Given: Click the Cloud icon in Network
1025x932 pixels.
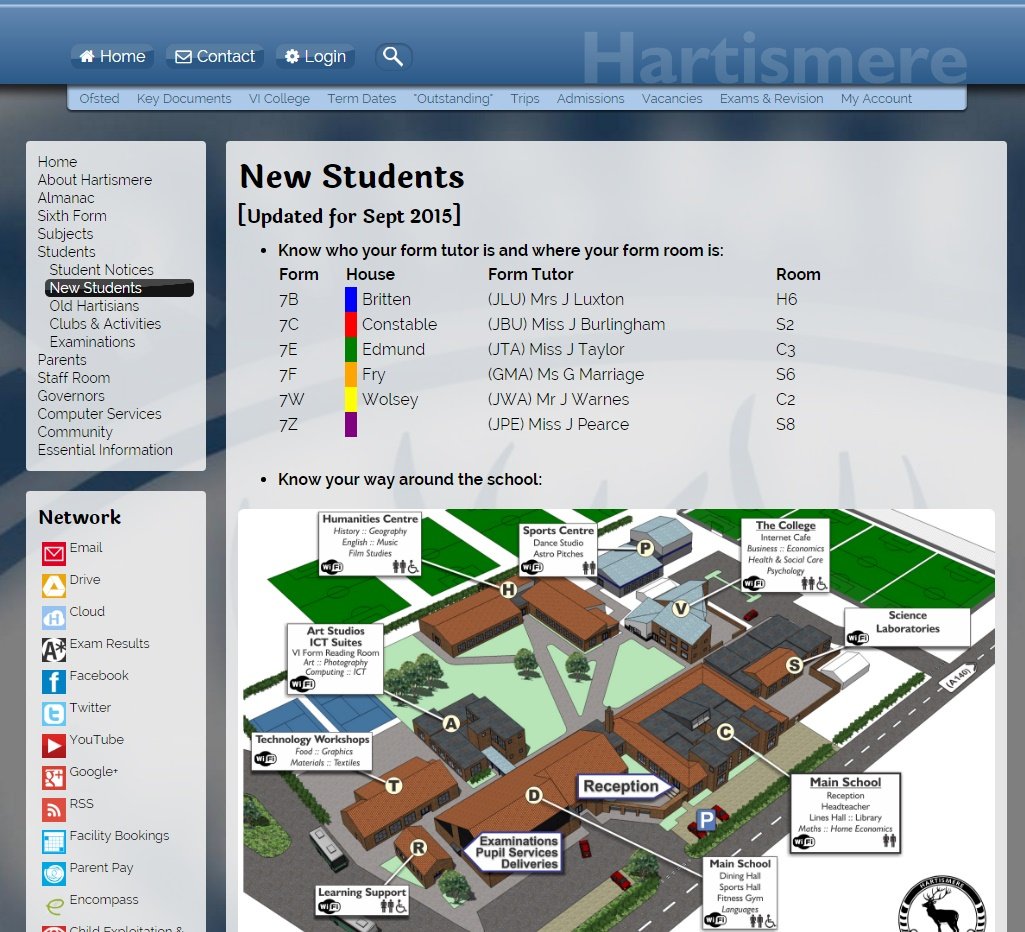Looking at the screenshot, I should point(54,617).
